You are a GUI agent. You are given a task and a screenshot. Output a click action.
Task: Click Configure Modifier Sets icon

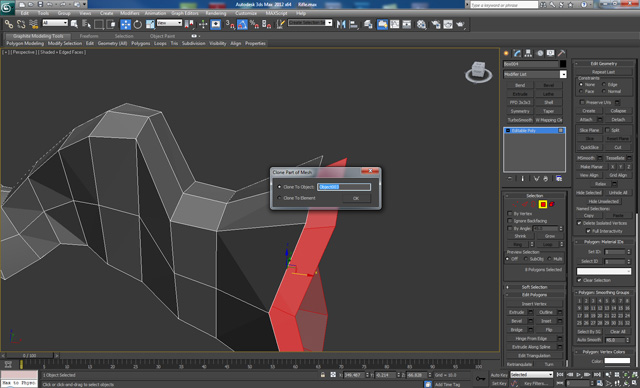point(559,179)
